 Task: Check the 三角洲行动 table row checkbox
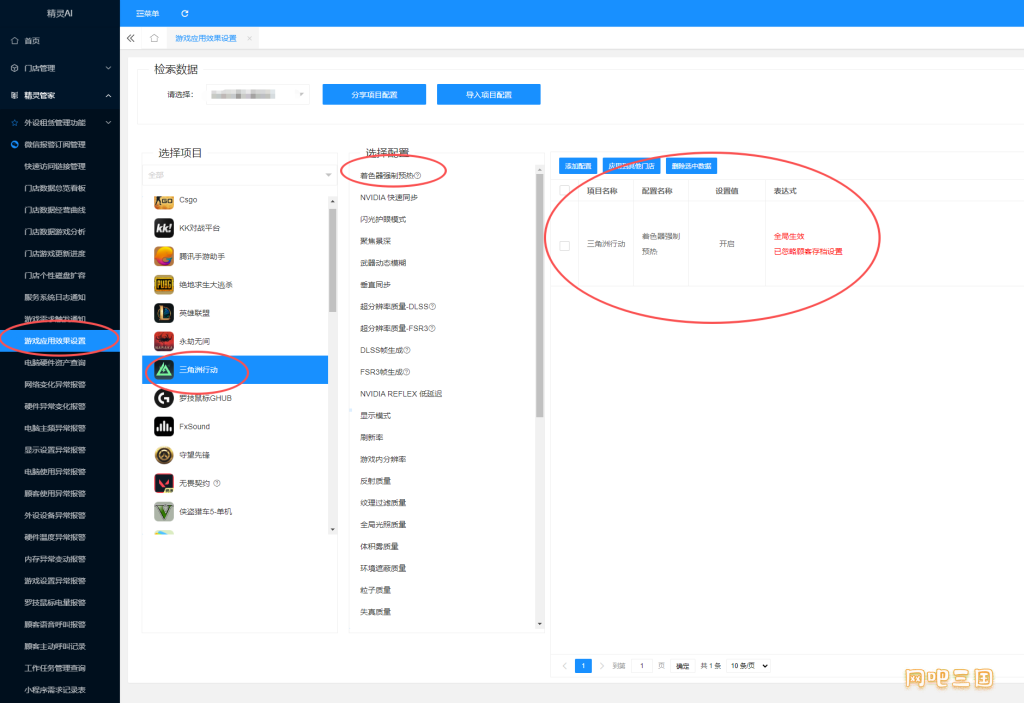[565, 245]
